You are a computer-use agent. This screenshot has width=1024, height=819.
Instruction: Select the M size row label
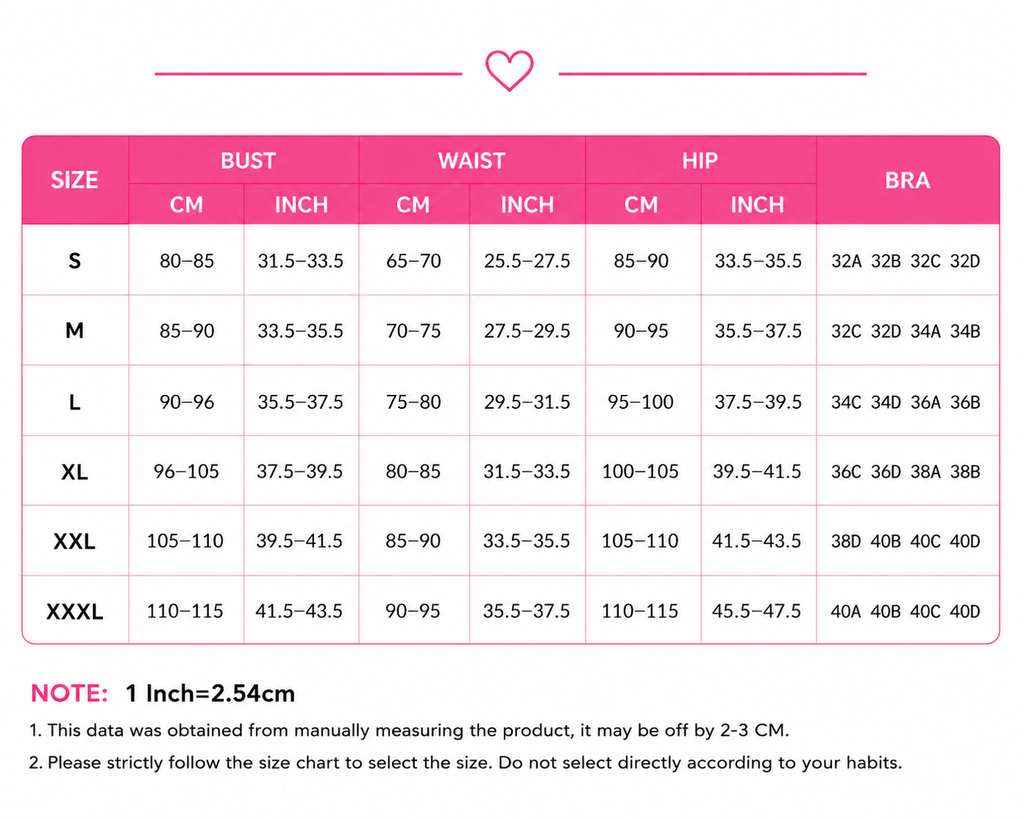coord(75,330)
